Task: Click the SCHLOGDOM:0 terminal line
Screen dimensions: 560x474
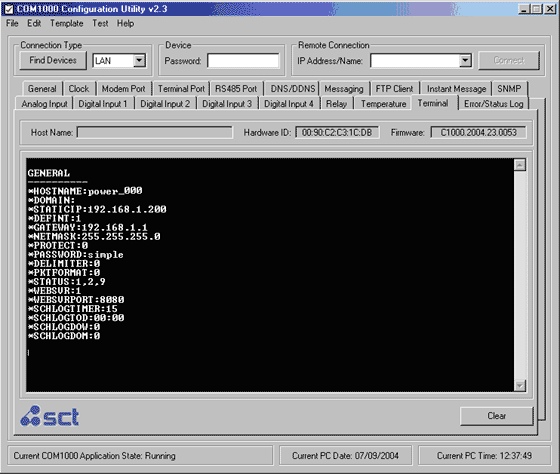Action: coord(64,336)
